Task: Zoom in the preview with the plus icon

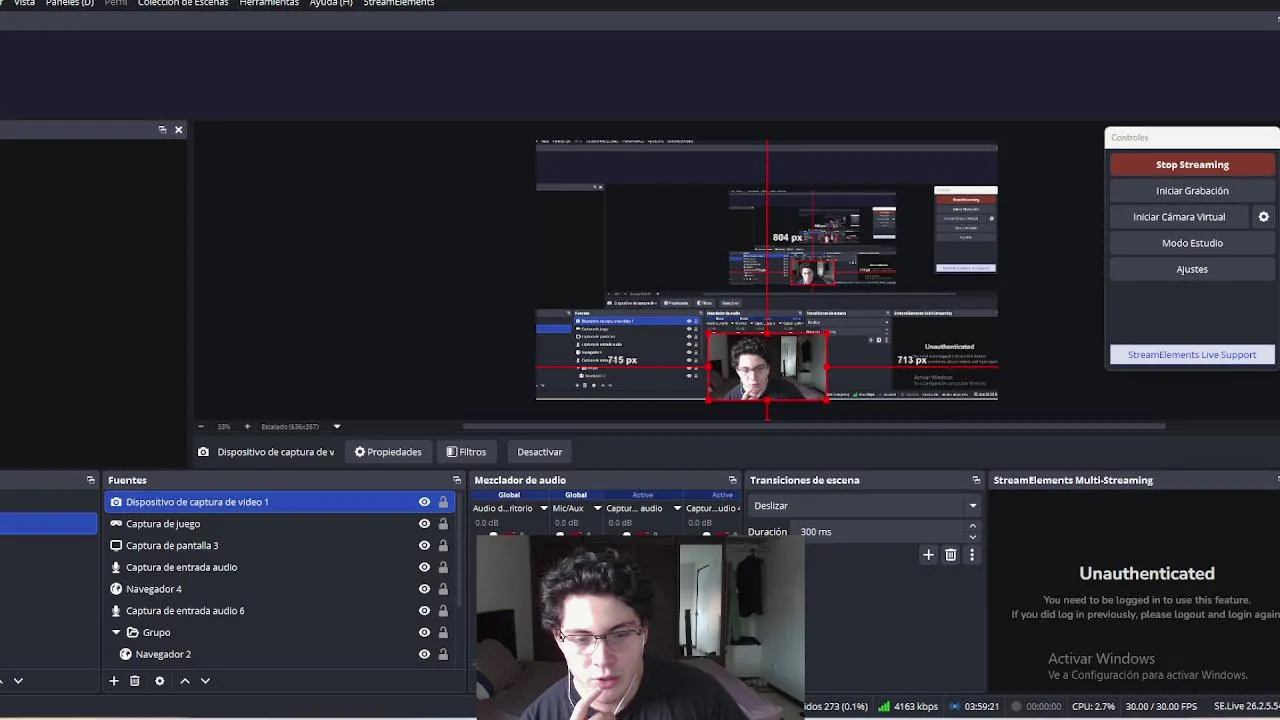Action: point(247,427)
